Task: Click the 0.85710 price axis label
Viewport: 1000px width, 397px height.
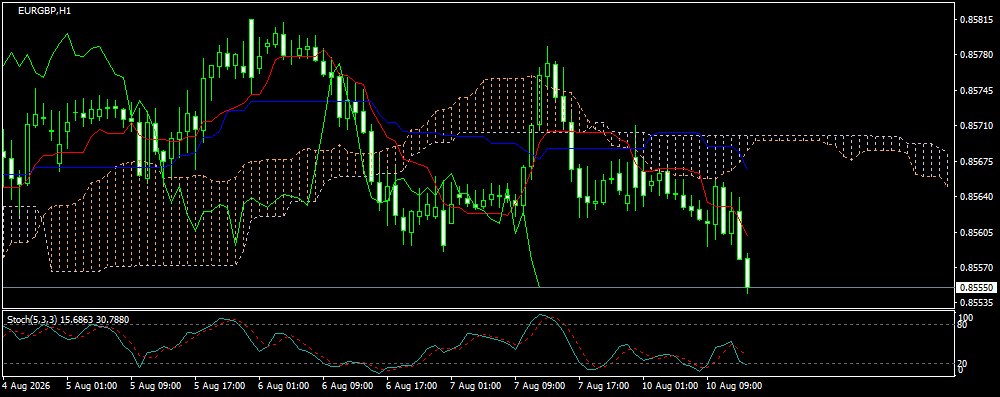Action: tap(977, 126)
